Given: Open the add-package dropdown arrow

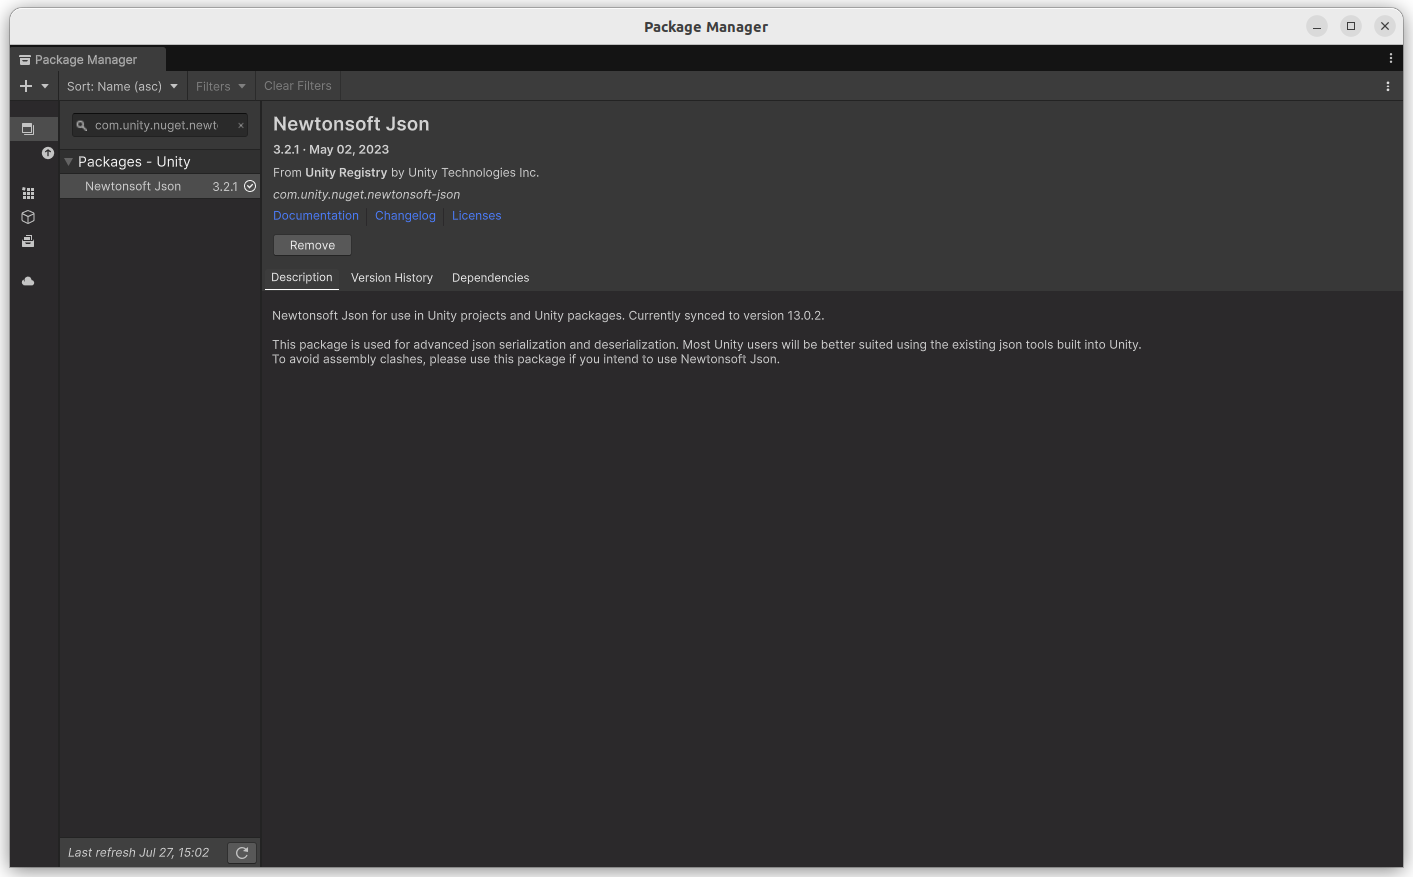Looking at the screenshot, I should click(x=45, y=86).
